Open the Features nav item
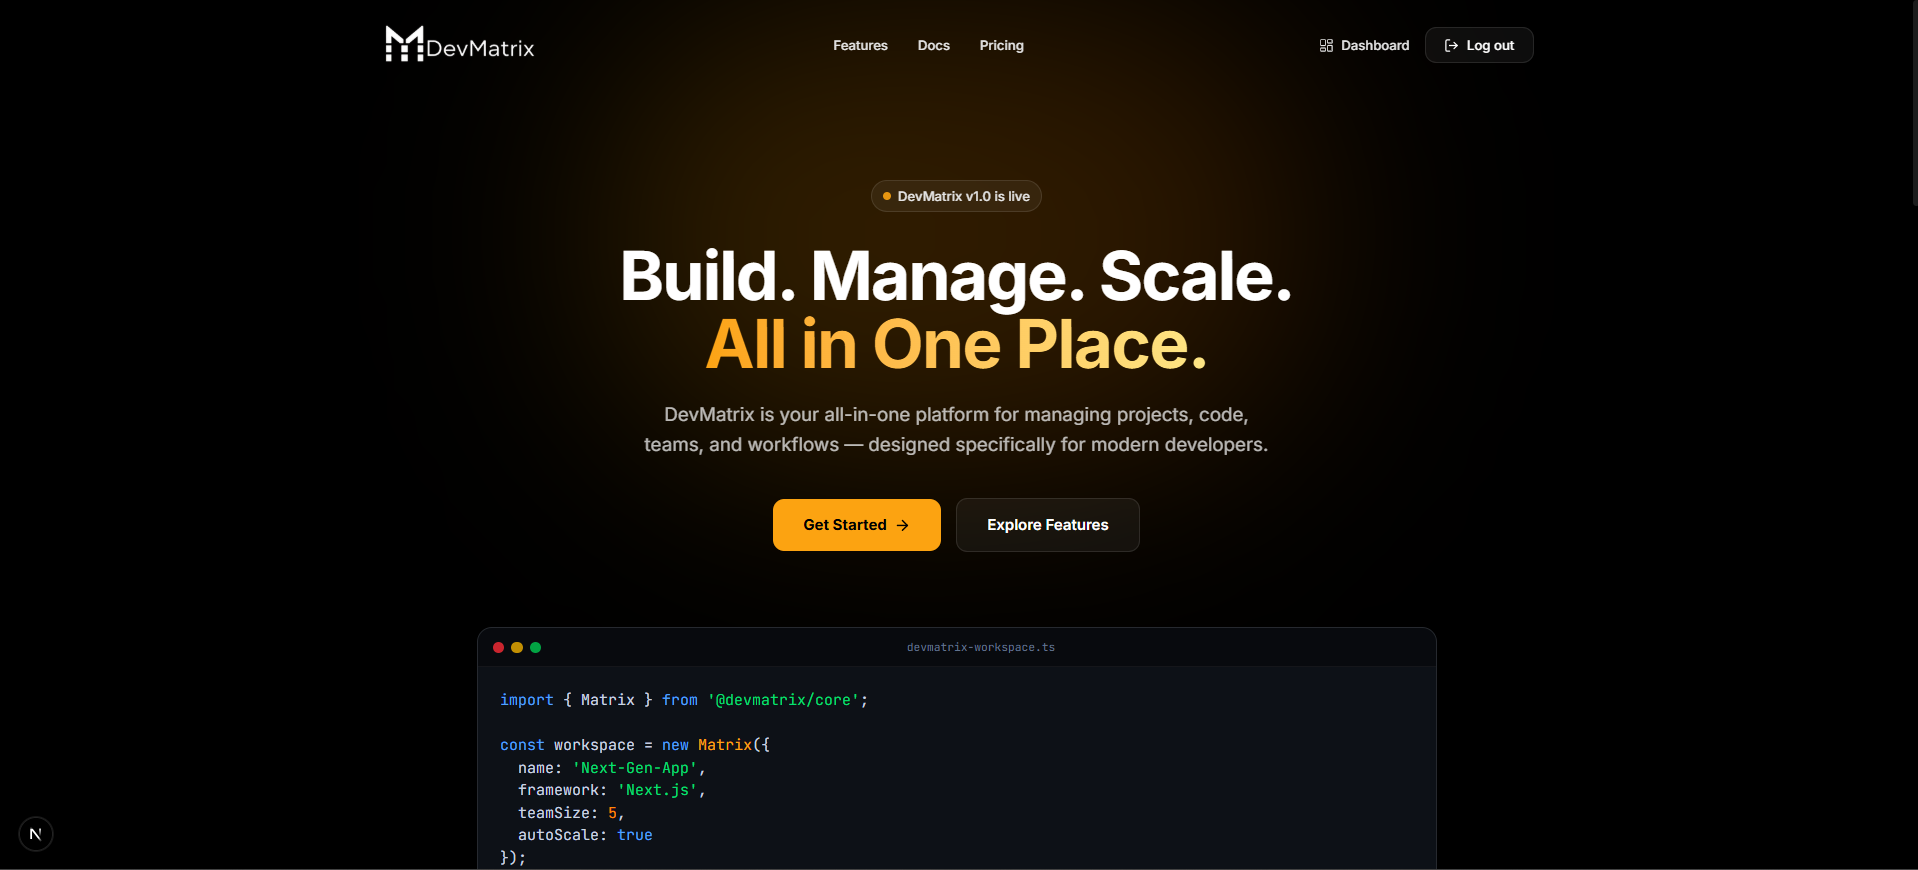1918x870 pixels. (x=860, y=46)
